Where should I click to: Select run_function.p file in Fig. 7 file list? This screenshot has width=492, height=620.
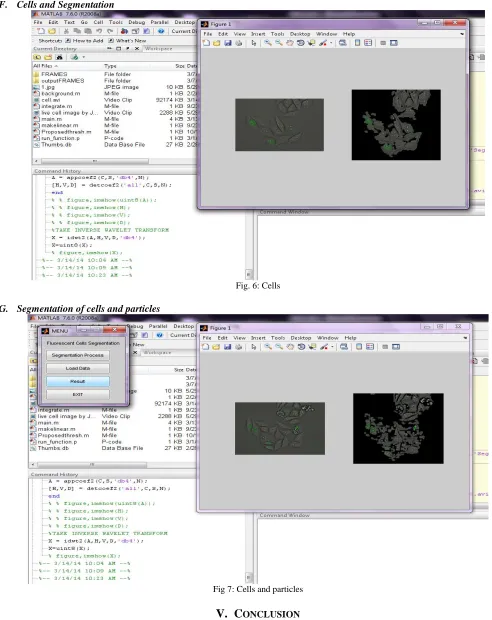click(x=113, y=442)
